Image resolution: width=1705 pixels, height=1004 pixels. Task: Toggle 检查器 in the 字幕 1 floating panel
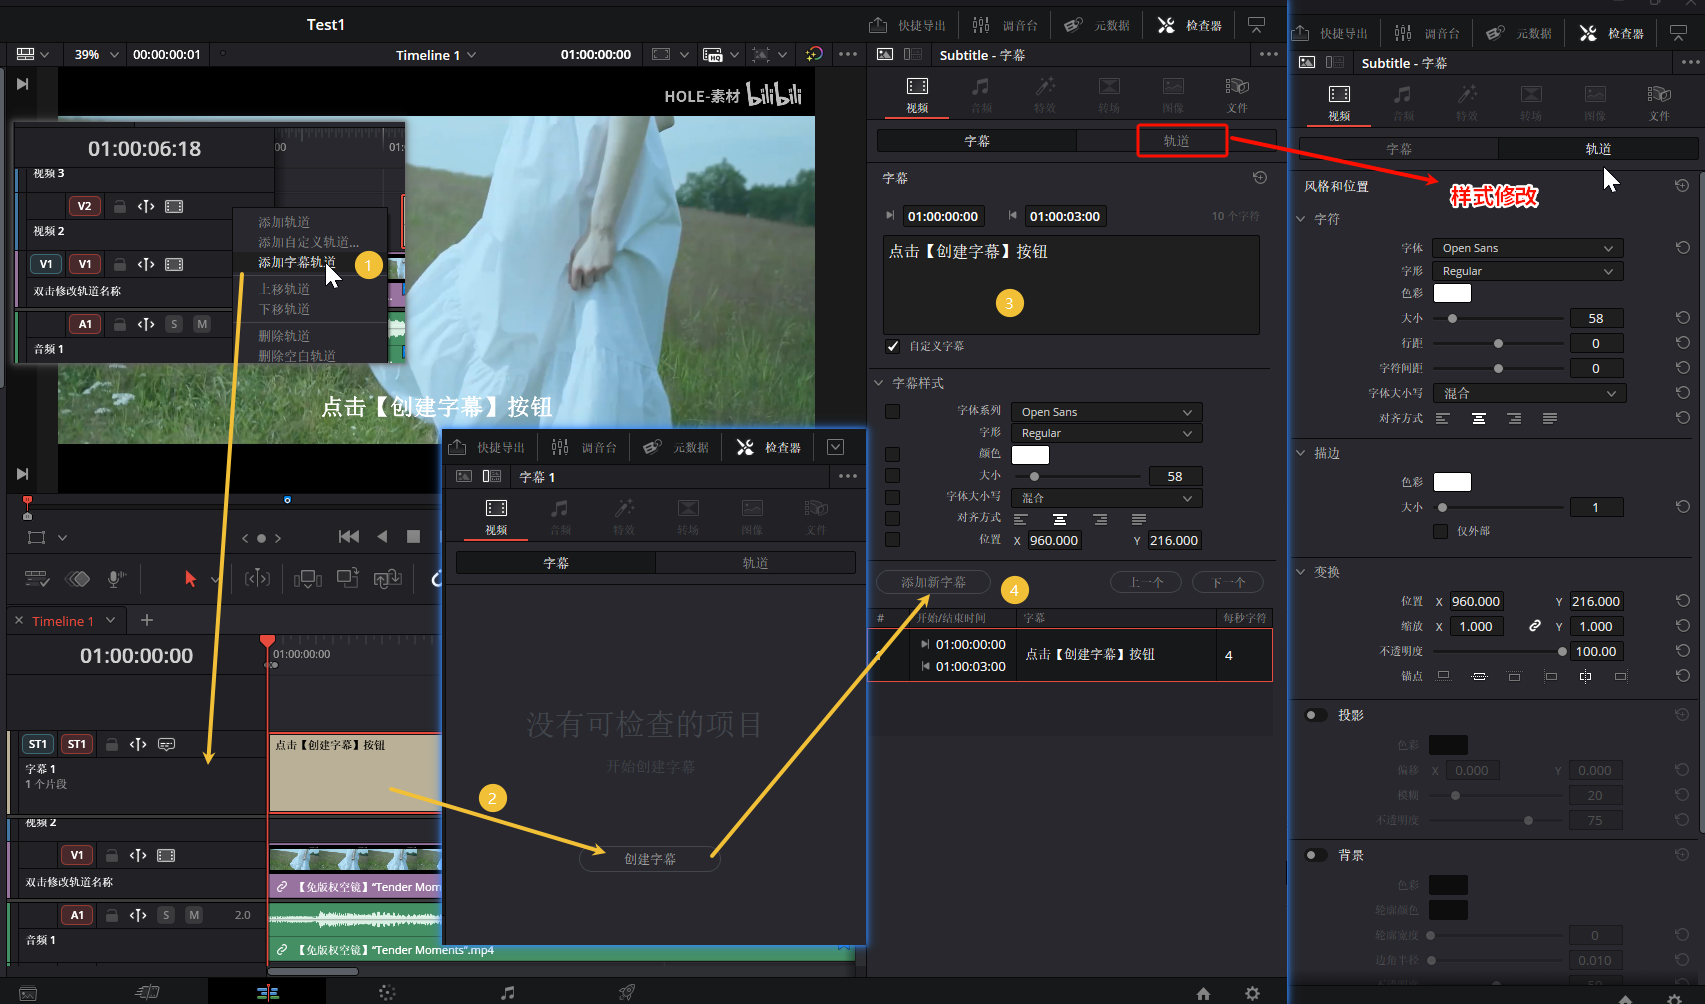pyautogui.click(x=768, y=447)
